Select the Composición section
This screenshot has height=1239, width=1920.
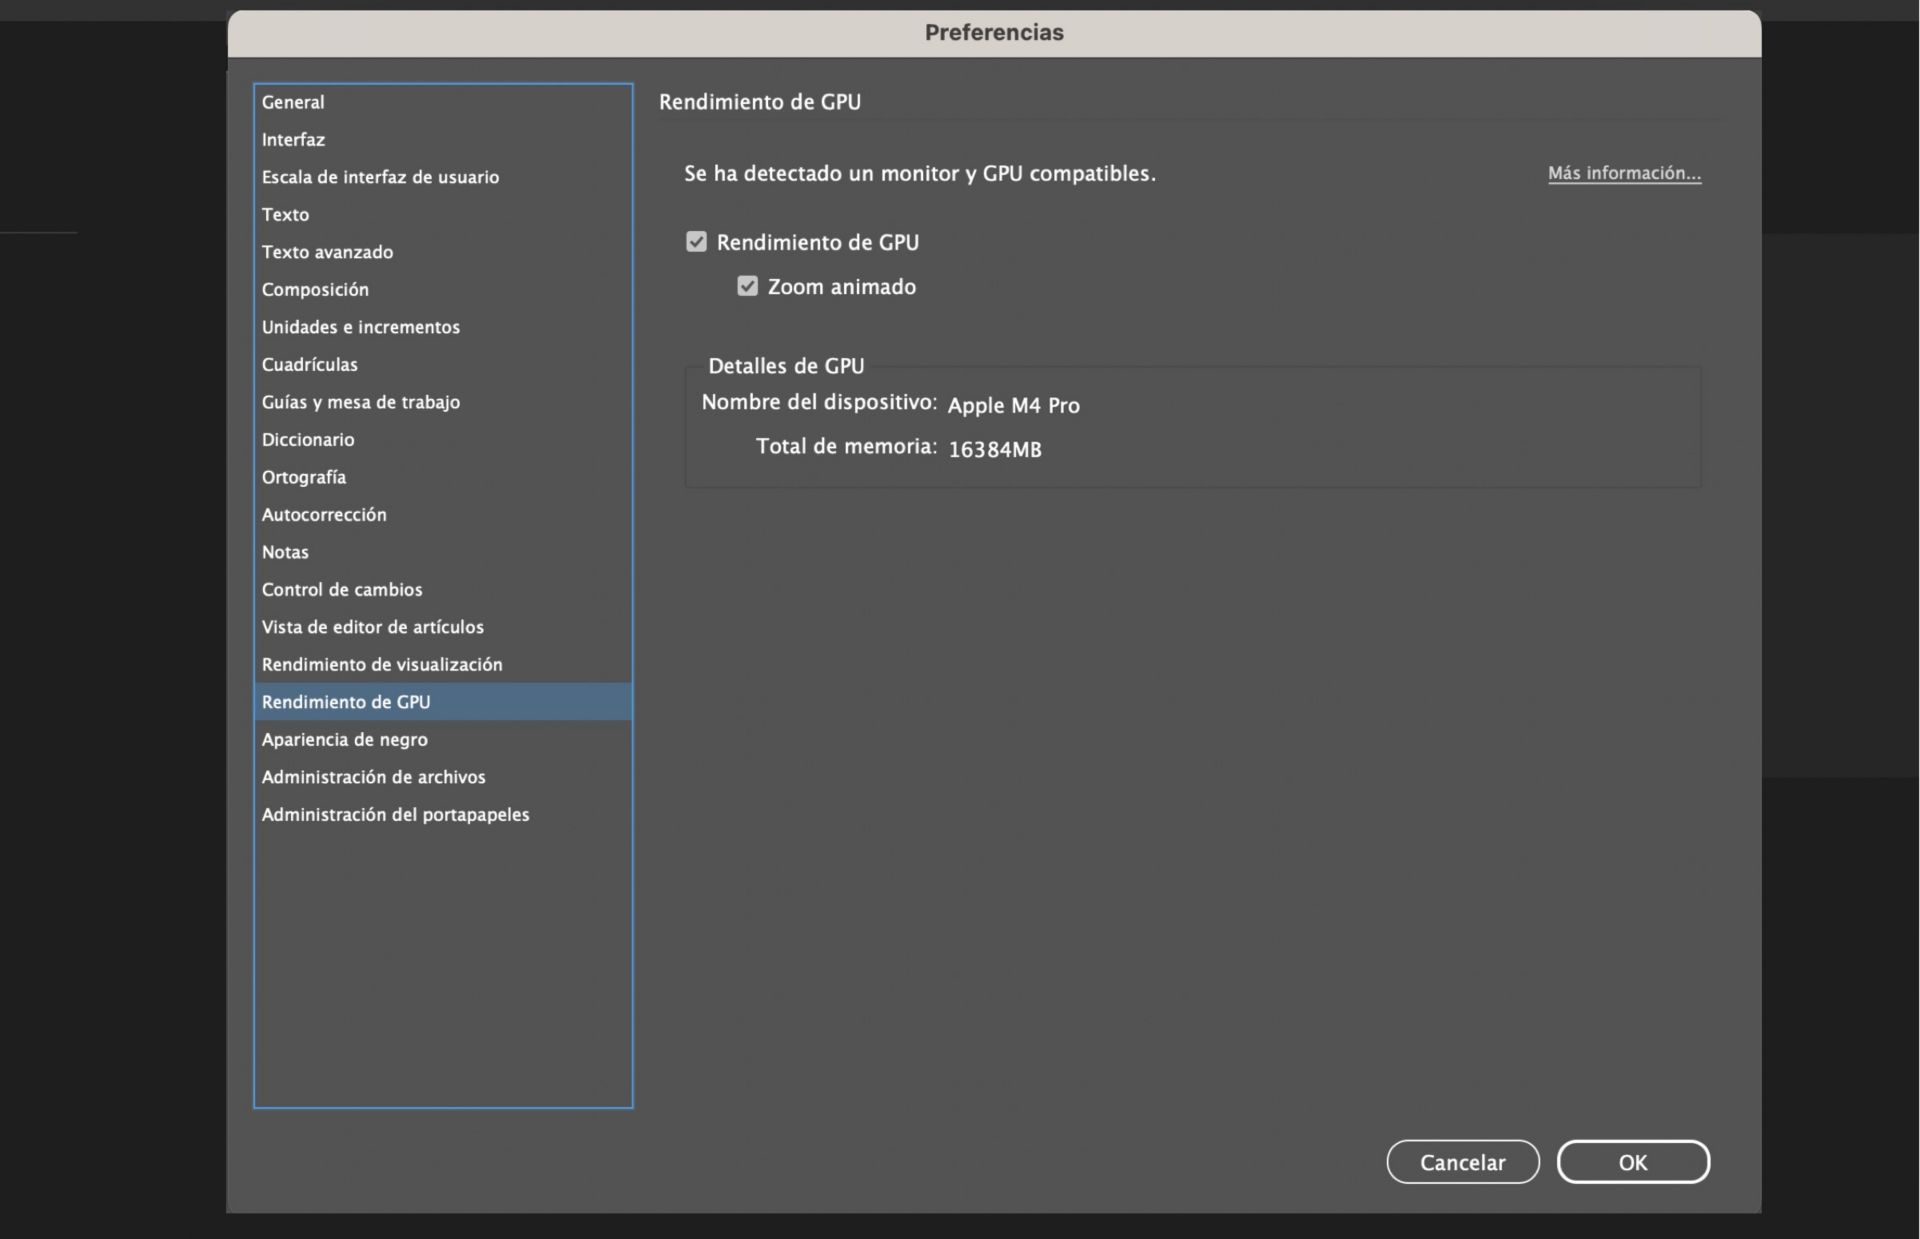click(x=315, y=289)
